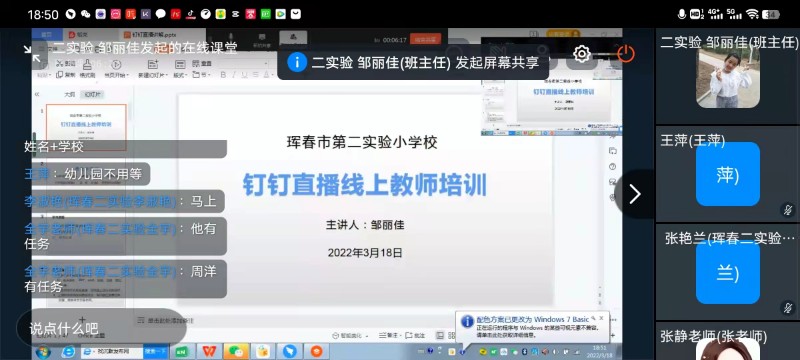Viewport: 800px width, 360px height.
Task: Open the Section (节) dropdown in WPS toolbar
Action: (x=201, y=75)
